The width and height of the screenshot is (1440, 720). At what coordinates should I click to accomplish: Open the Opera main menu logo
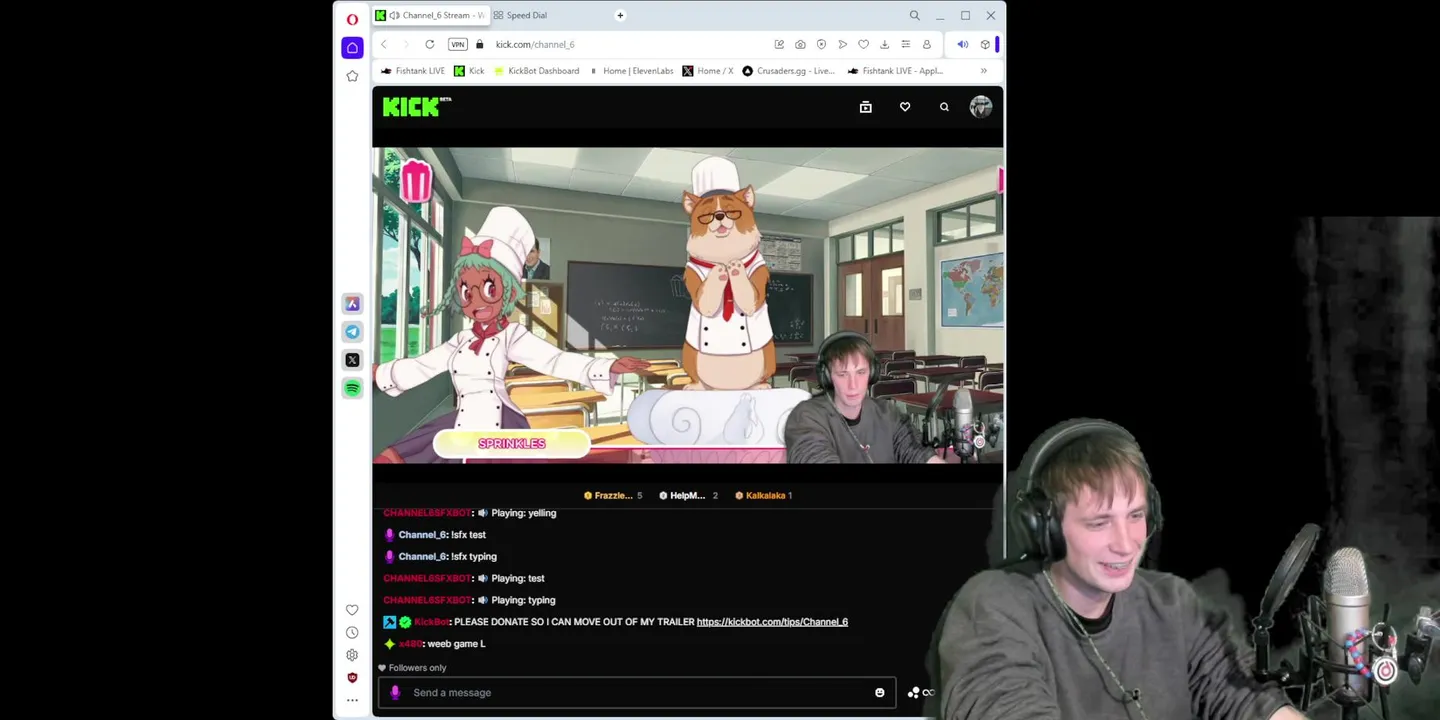pyautogui.click(x=352, y=19)
